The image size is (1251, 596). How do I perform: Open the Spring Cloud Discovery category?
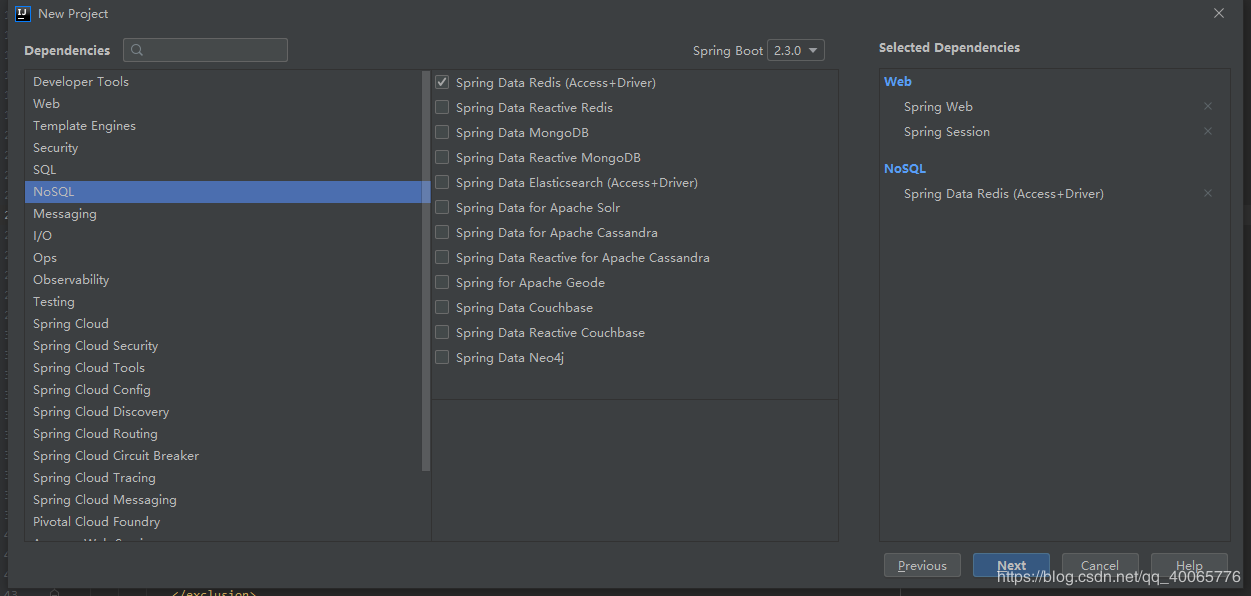(x=101, y=412)
